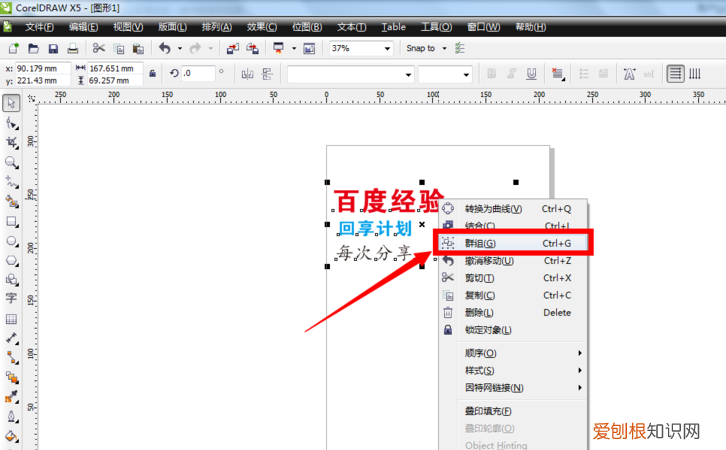Image resolution: width=726 pixels, height=450 pixels.
Task: Click the Open folder icon
Action: coord(33,48)
